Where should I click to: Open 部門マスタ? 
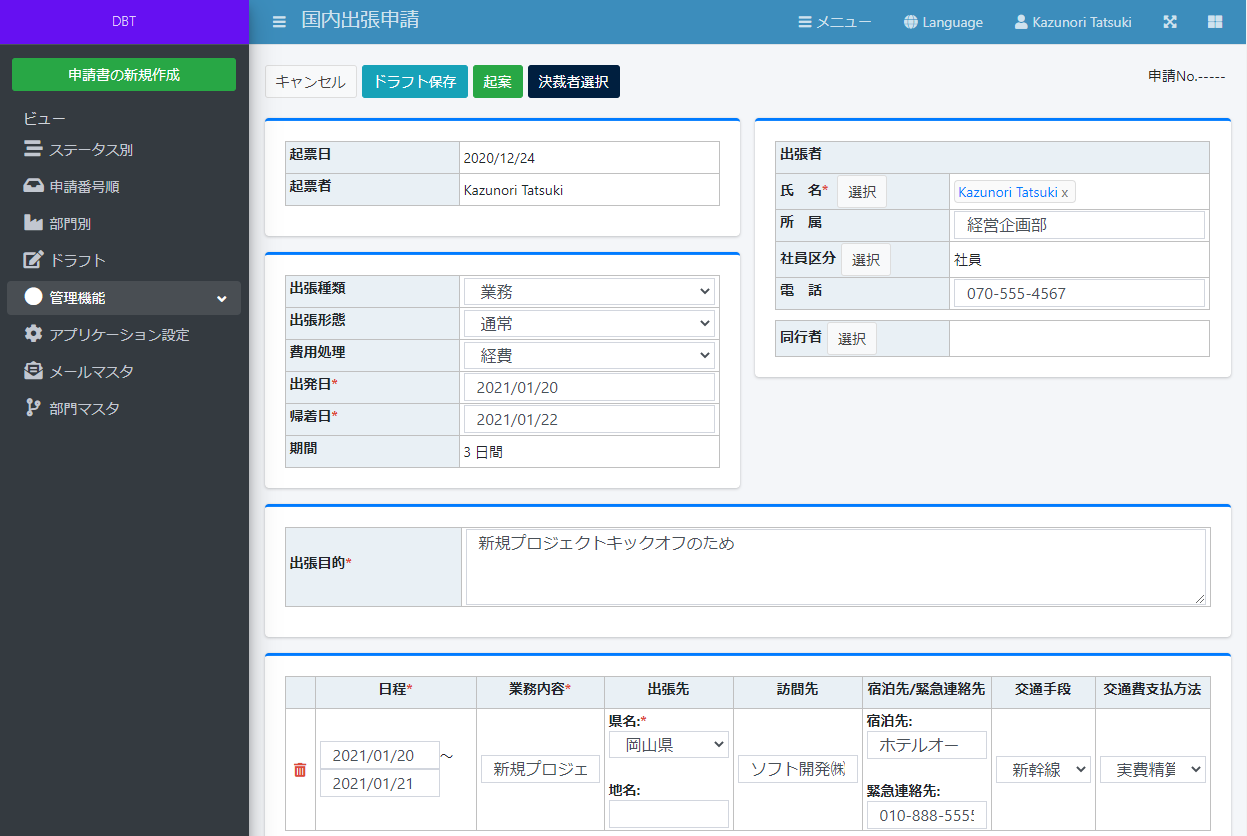[x=124, y=409]
